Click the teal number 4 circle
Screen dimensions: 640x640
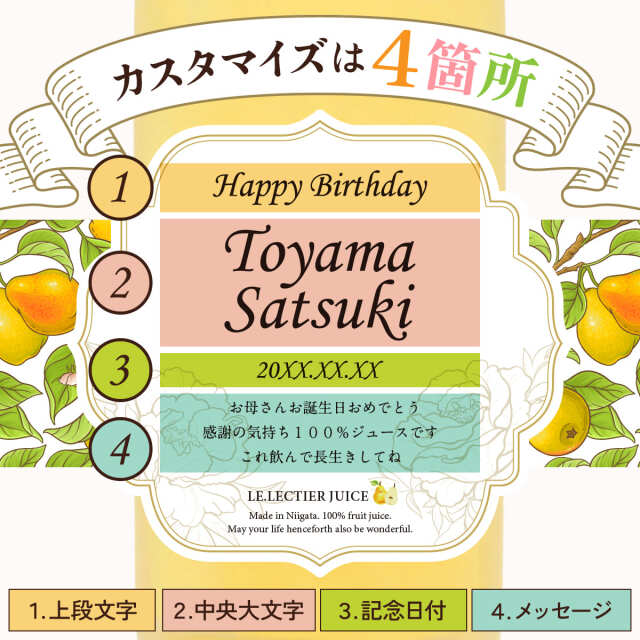click(120, 449)
